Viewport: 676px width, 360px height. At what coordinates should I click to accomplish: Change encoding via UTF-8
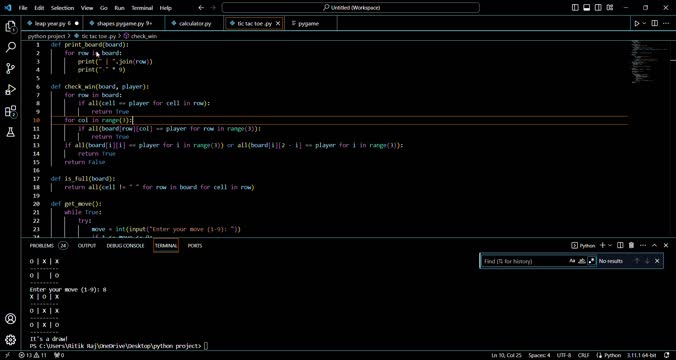tap(563, 356)
